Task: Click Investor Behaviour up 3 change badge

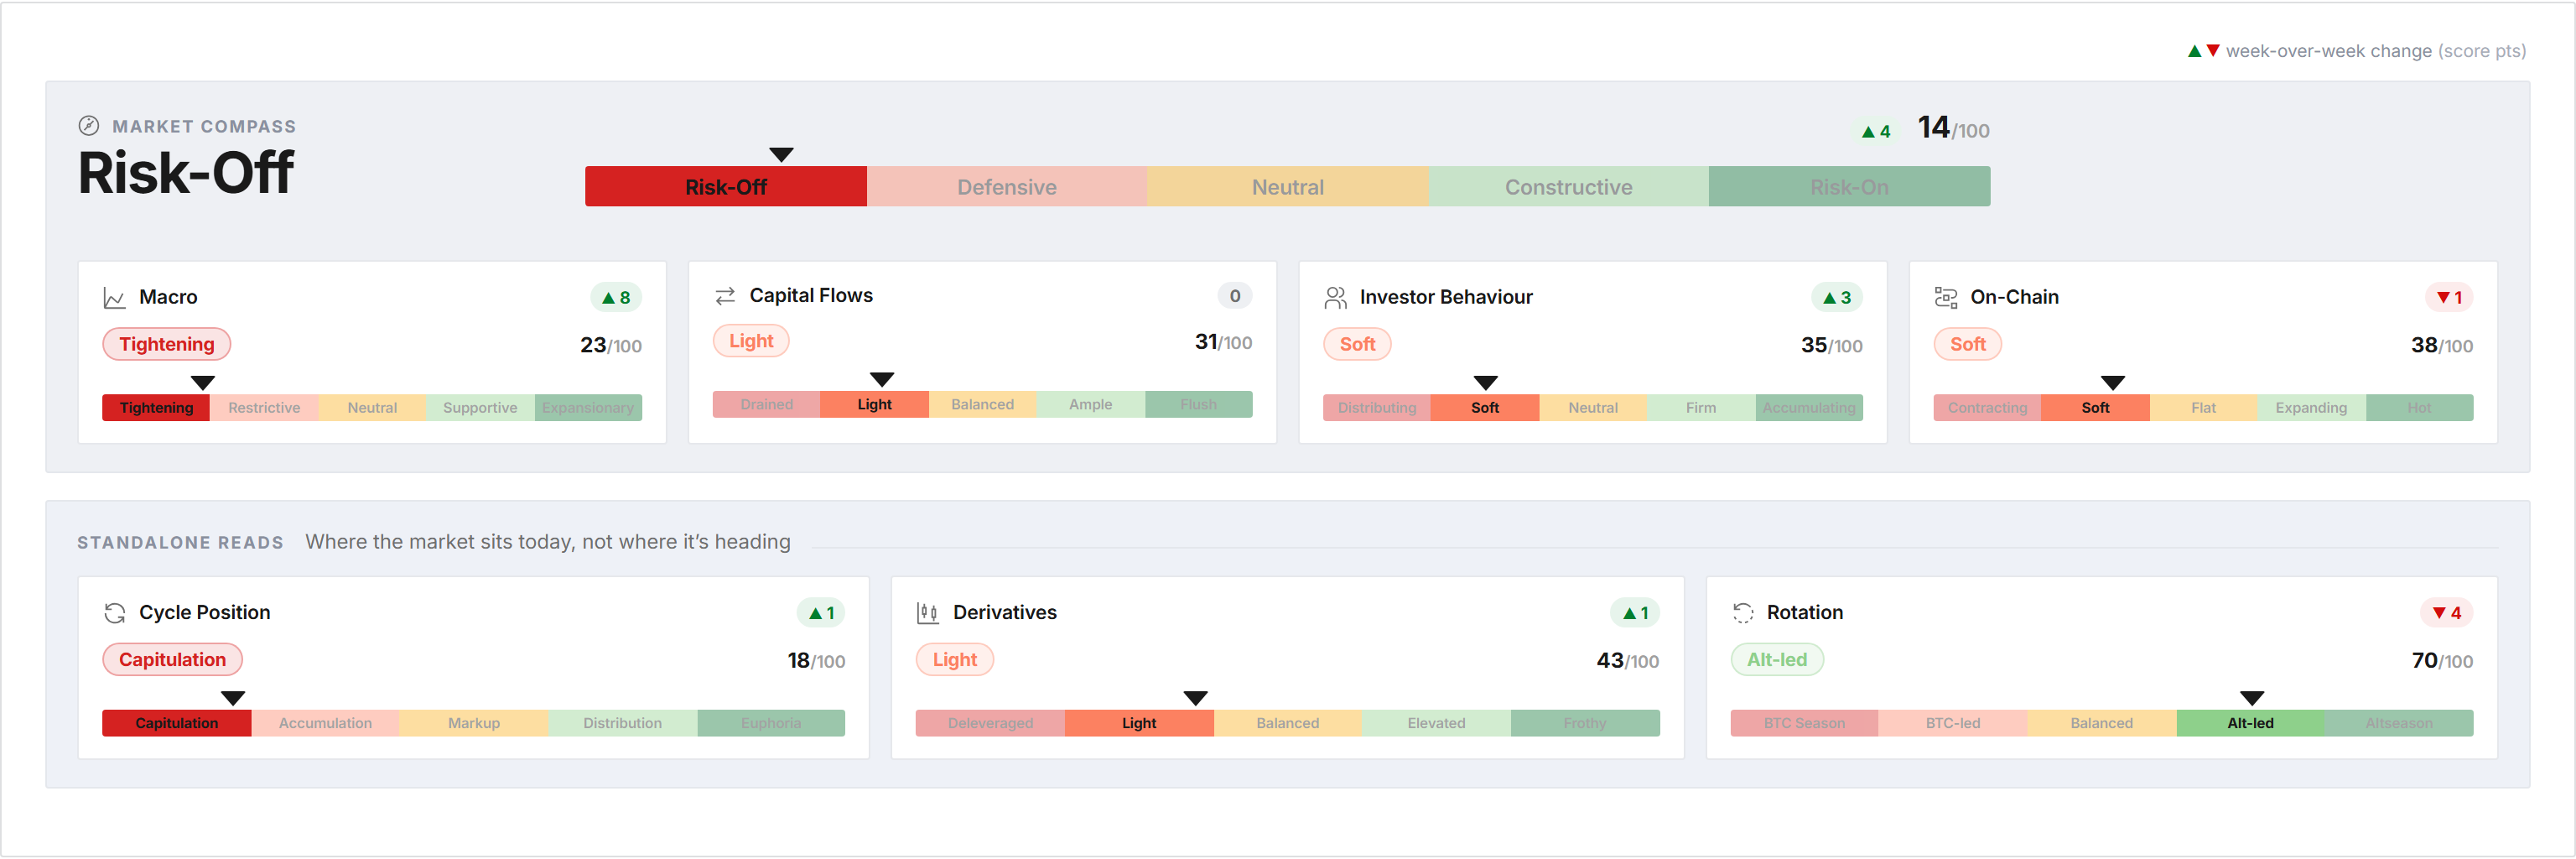Action: [1836, 298]
